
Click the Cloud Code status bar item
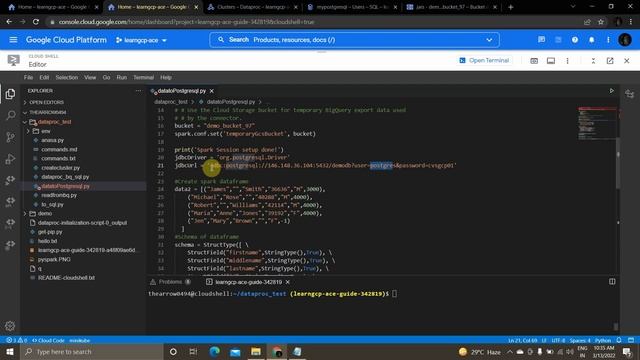click(x=48, y=340)
